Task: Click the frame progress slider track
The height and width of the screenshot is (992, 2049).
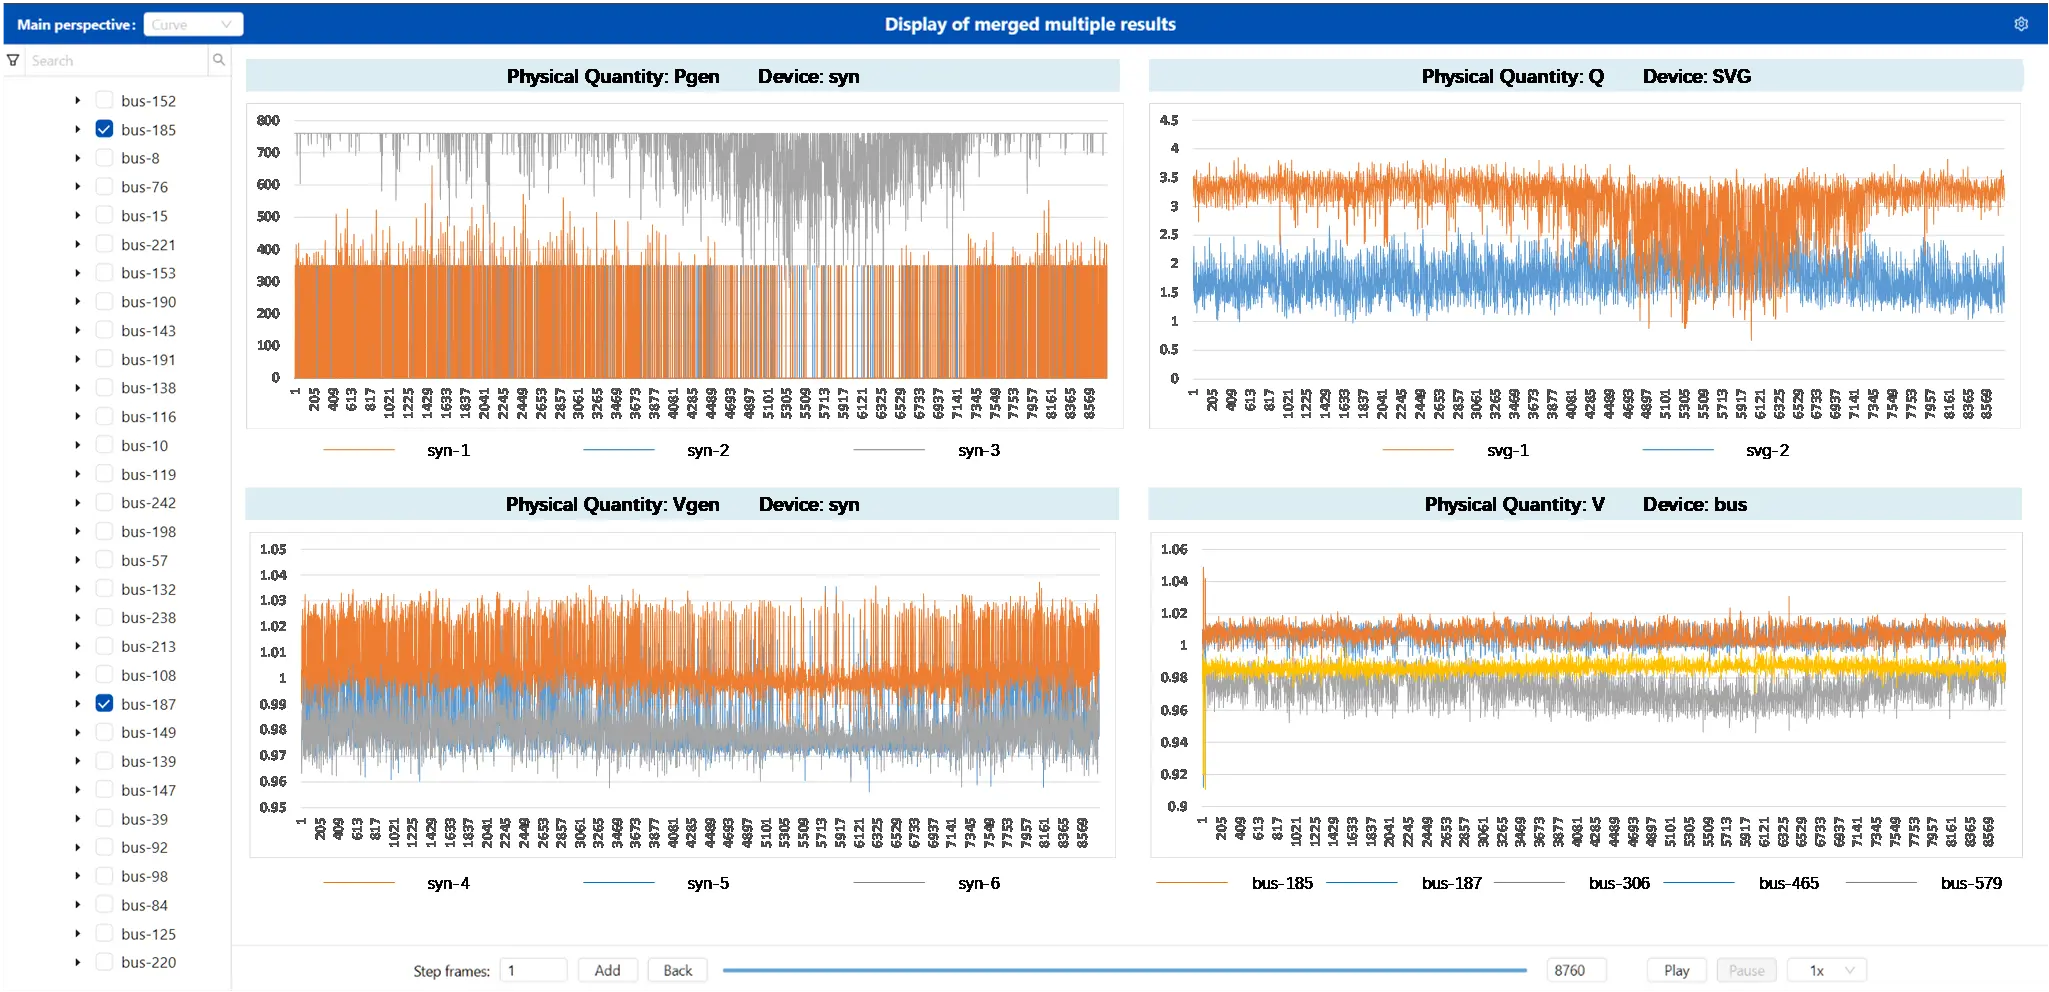Action: click(x=1124, y=970)
